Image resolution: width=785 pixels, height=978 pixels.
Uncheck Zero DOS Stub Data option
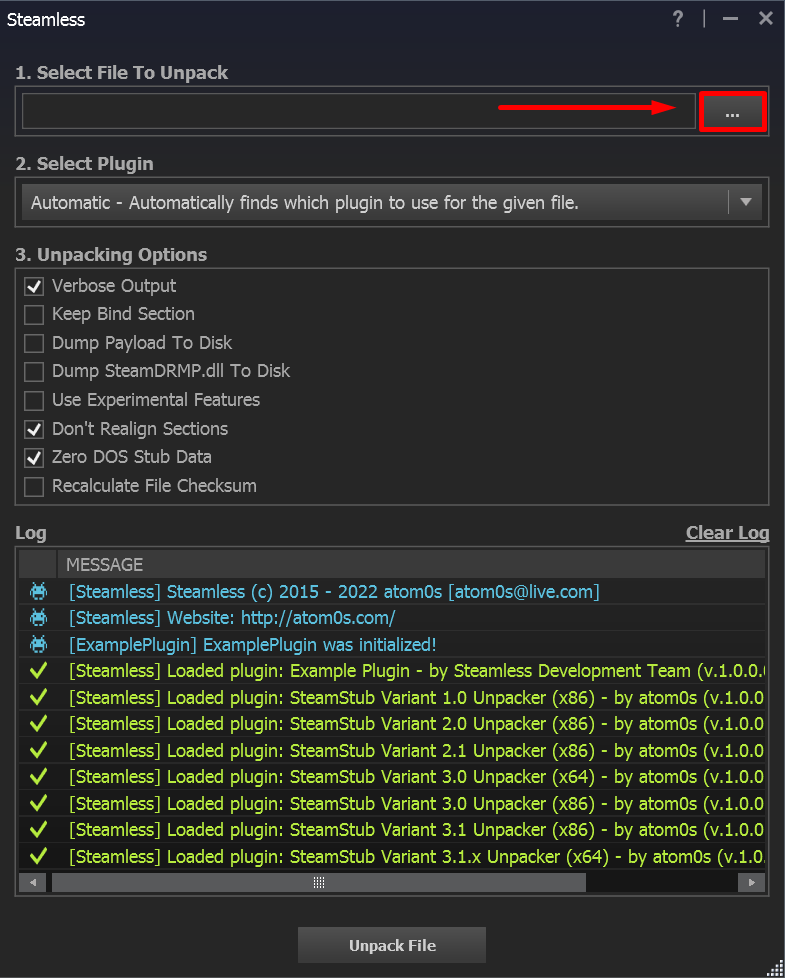(34, 458)
